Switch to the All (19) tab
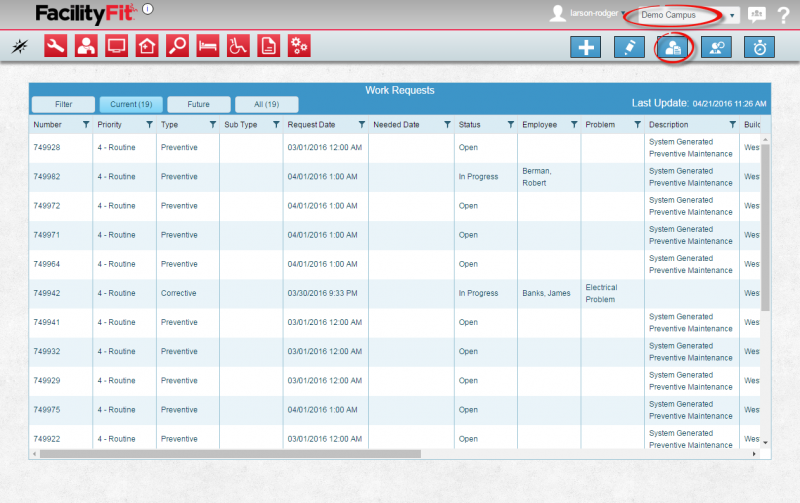The image size is (800, 503). 266,105
